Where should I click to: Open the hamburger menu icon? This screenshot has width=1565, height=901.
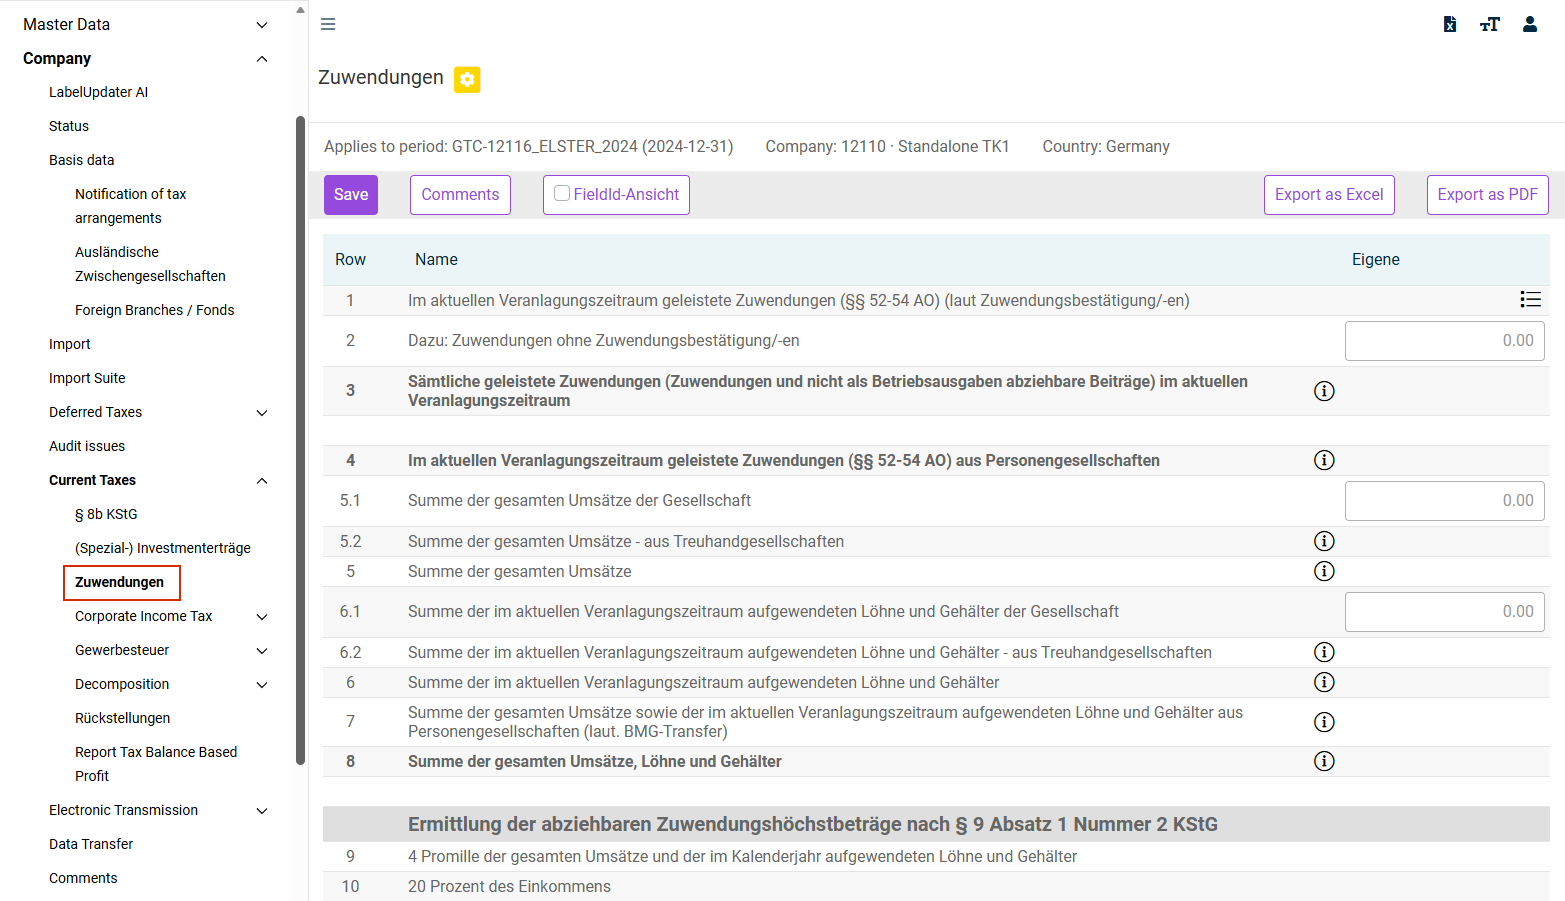coord(328,24)
